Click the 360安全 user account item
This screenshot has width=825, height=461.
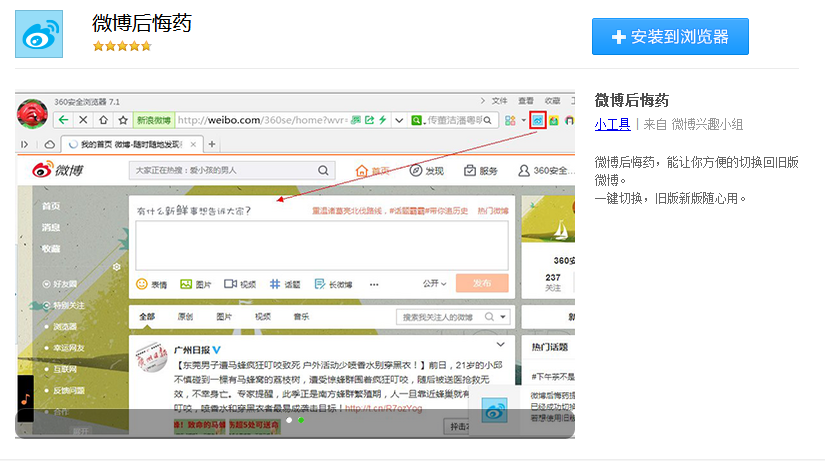click(x=546, y=171)
